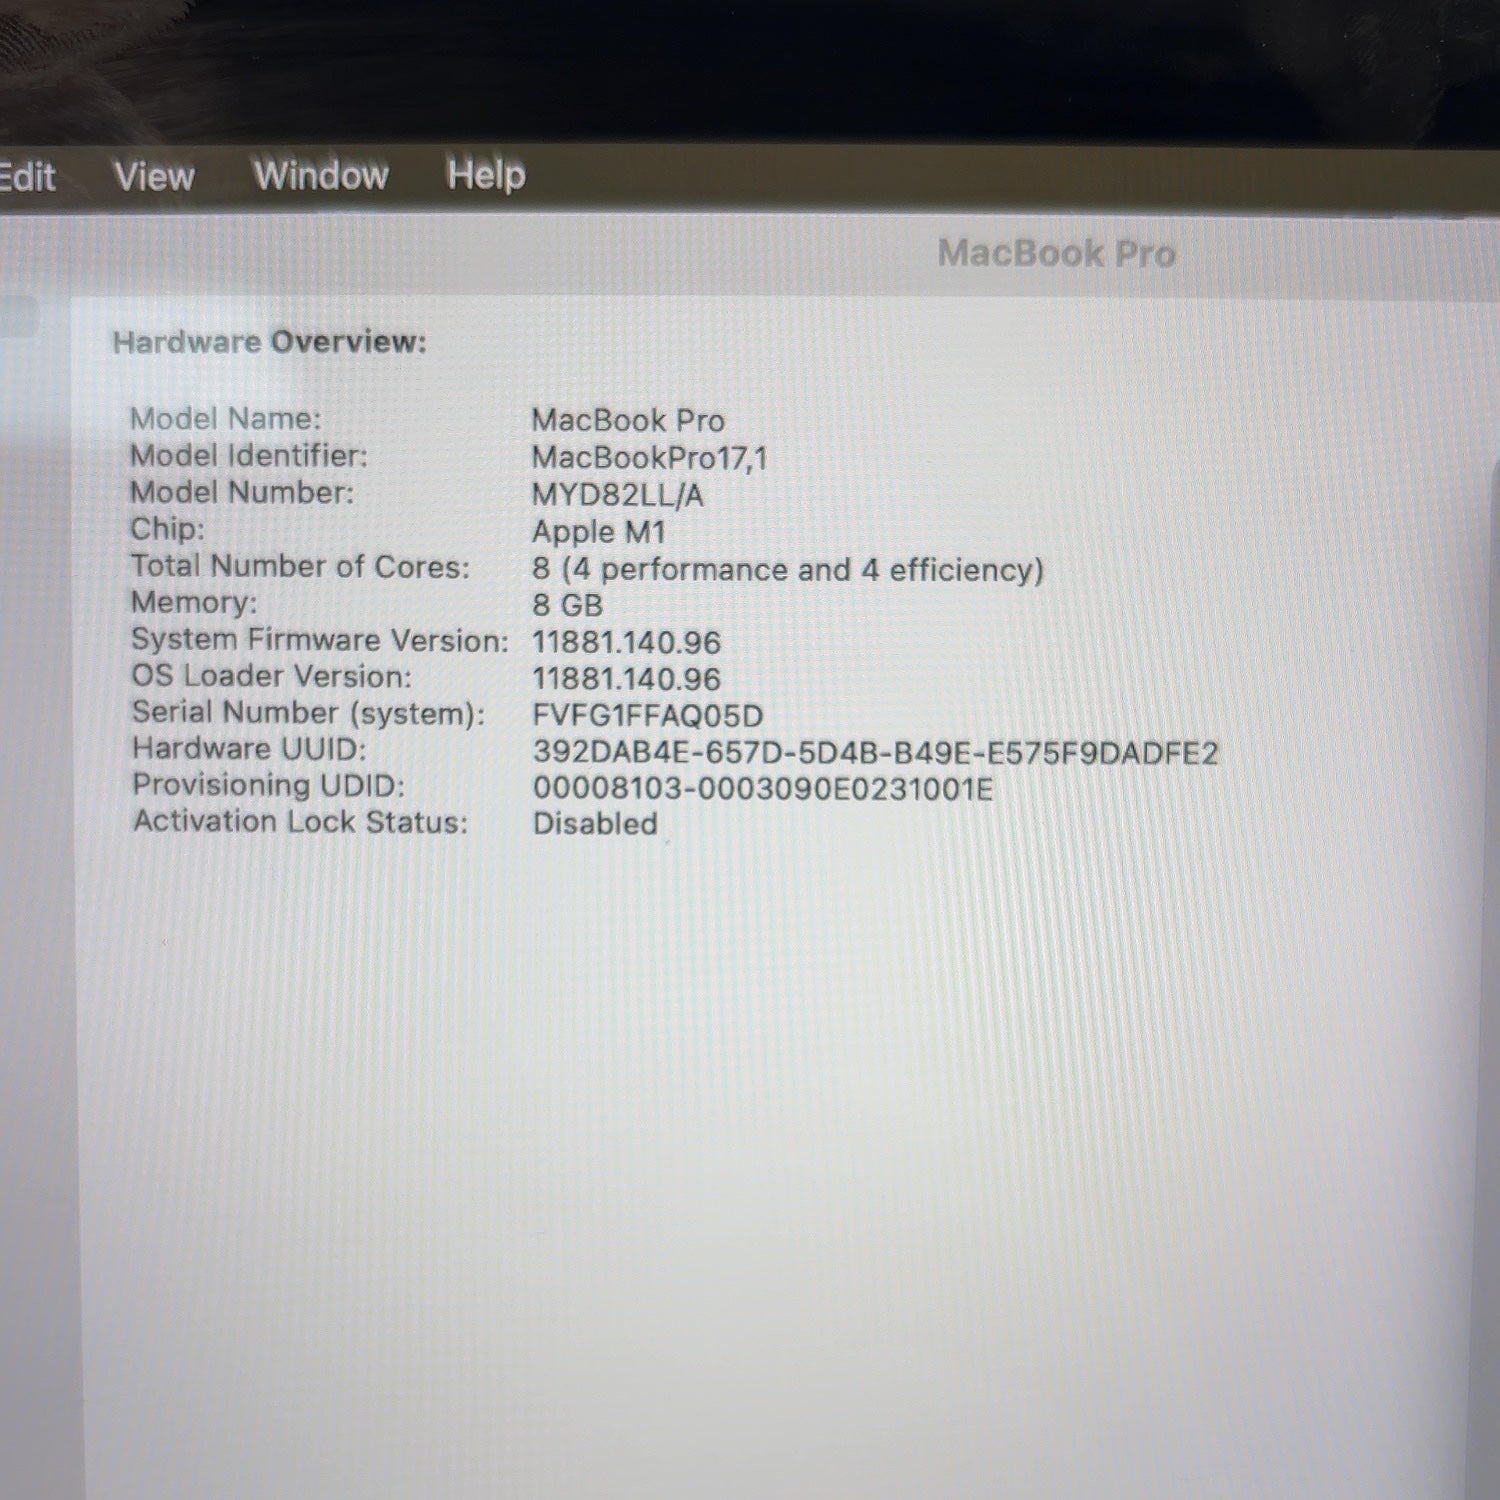Click the Memory label
Viewport: 1500px width, 1500px height.
(194, 602)
